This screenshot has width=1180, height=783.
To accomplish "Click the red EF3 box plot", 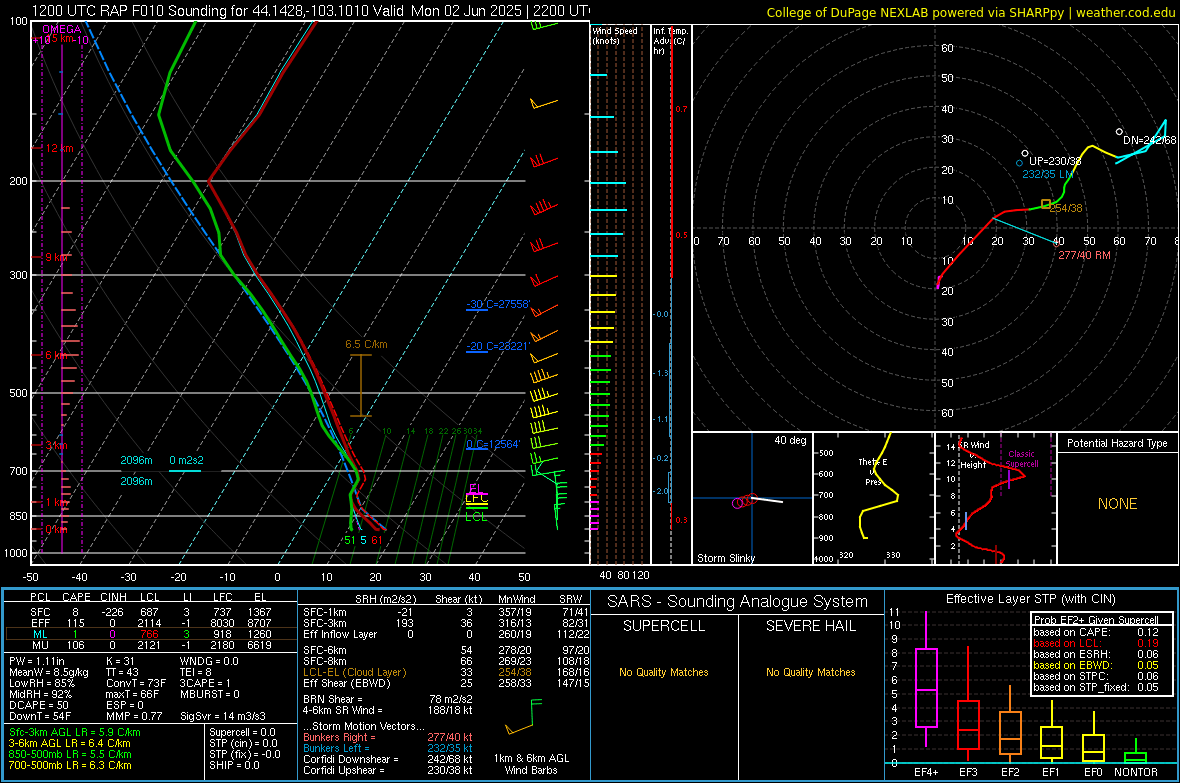I will point(968,705).
